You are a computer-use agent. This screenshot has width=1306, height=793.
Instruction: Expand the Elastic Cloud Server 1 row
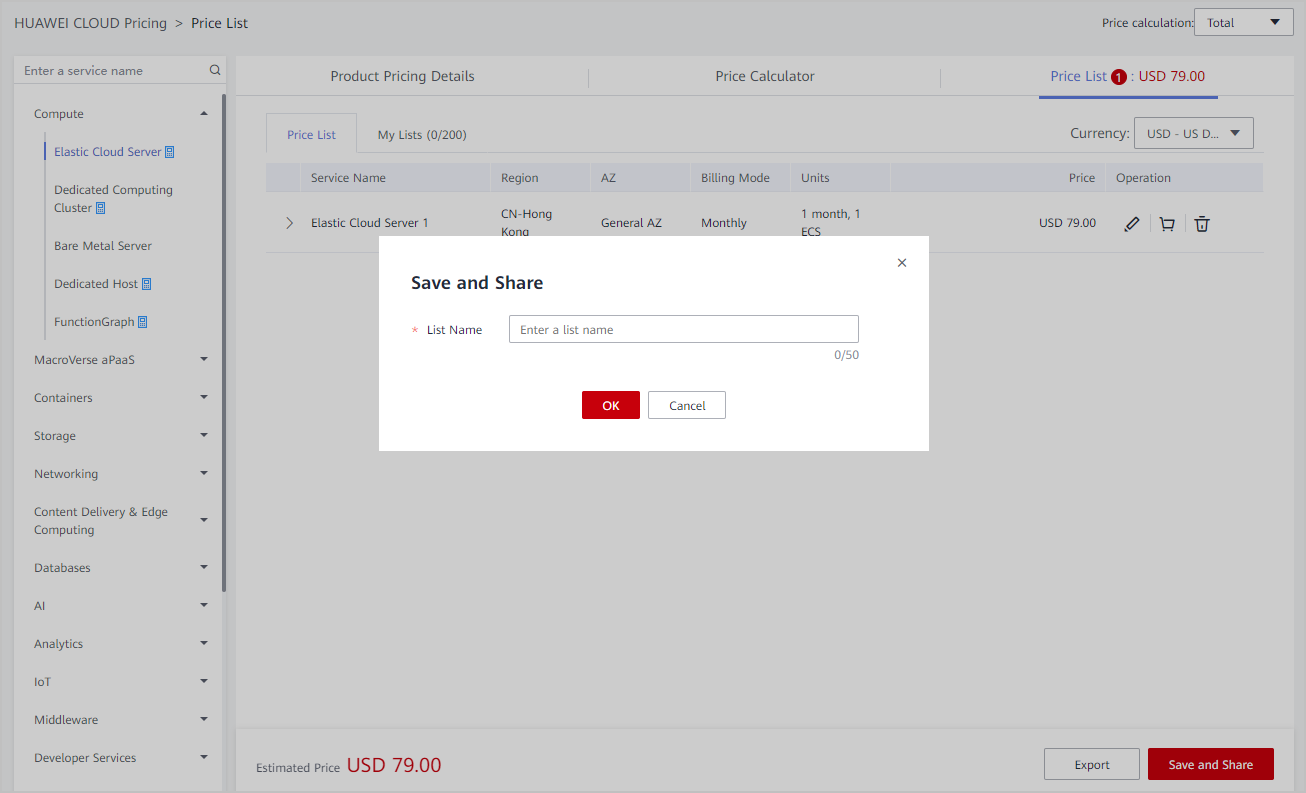click(x=290, y=223)
